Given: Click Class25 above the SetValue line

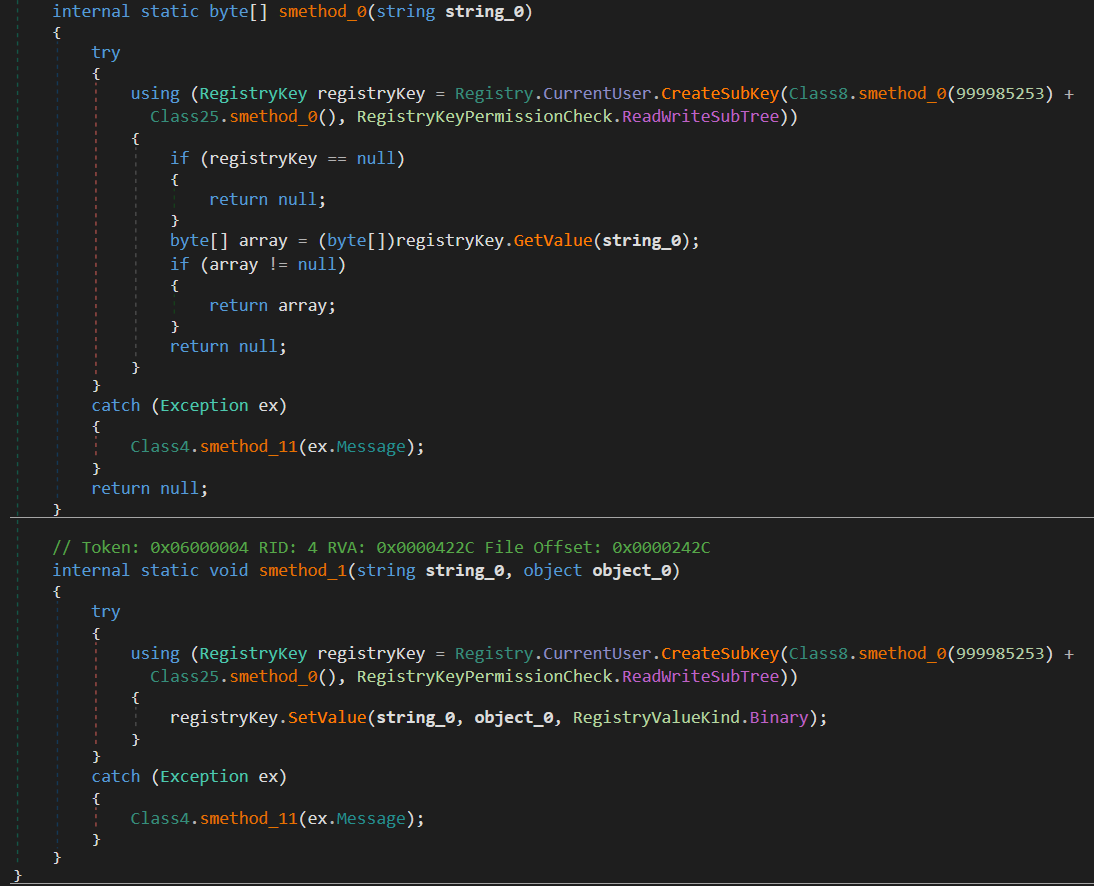Looking at the screenshot, I should tap(185, 677).
